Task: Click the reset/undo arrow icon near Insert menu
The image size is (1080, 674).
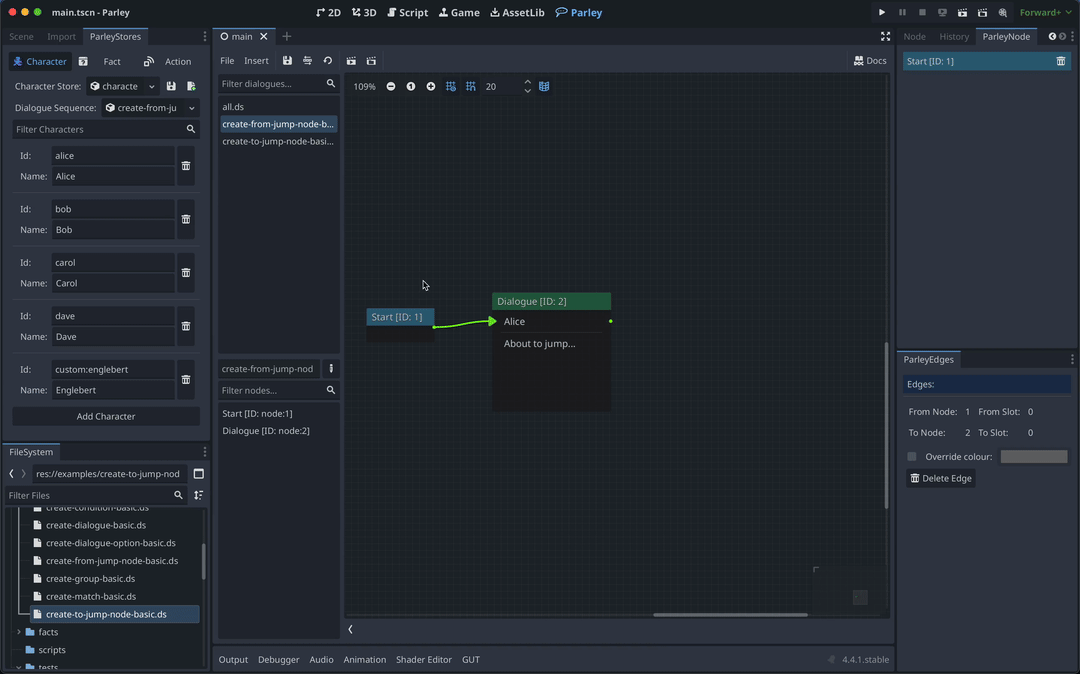Action: pos(327,61)
